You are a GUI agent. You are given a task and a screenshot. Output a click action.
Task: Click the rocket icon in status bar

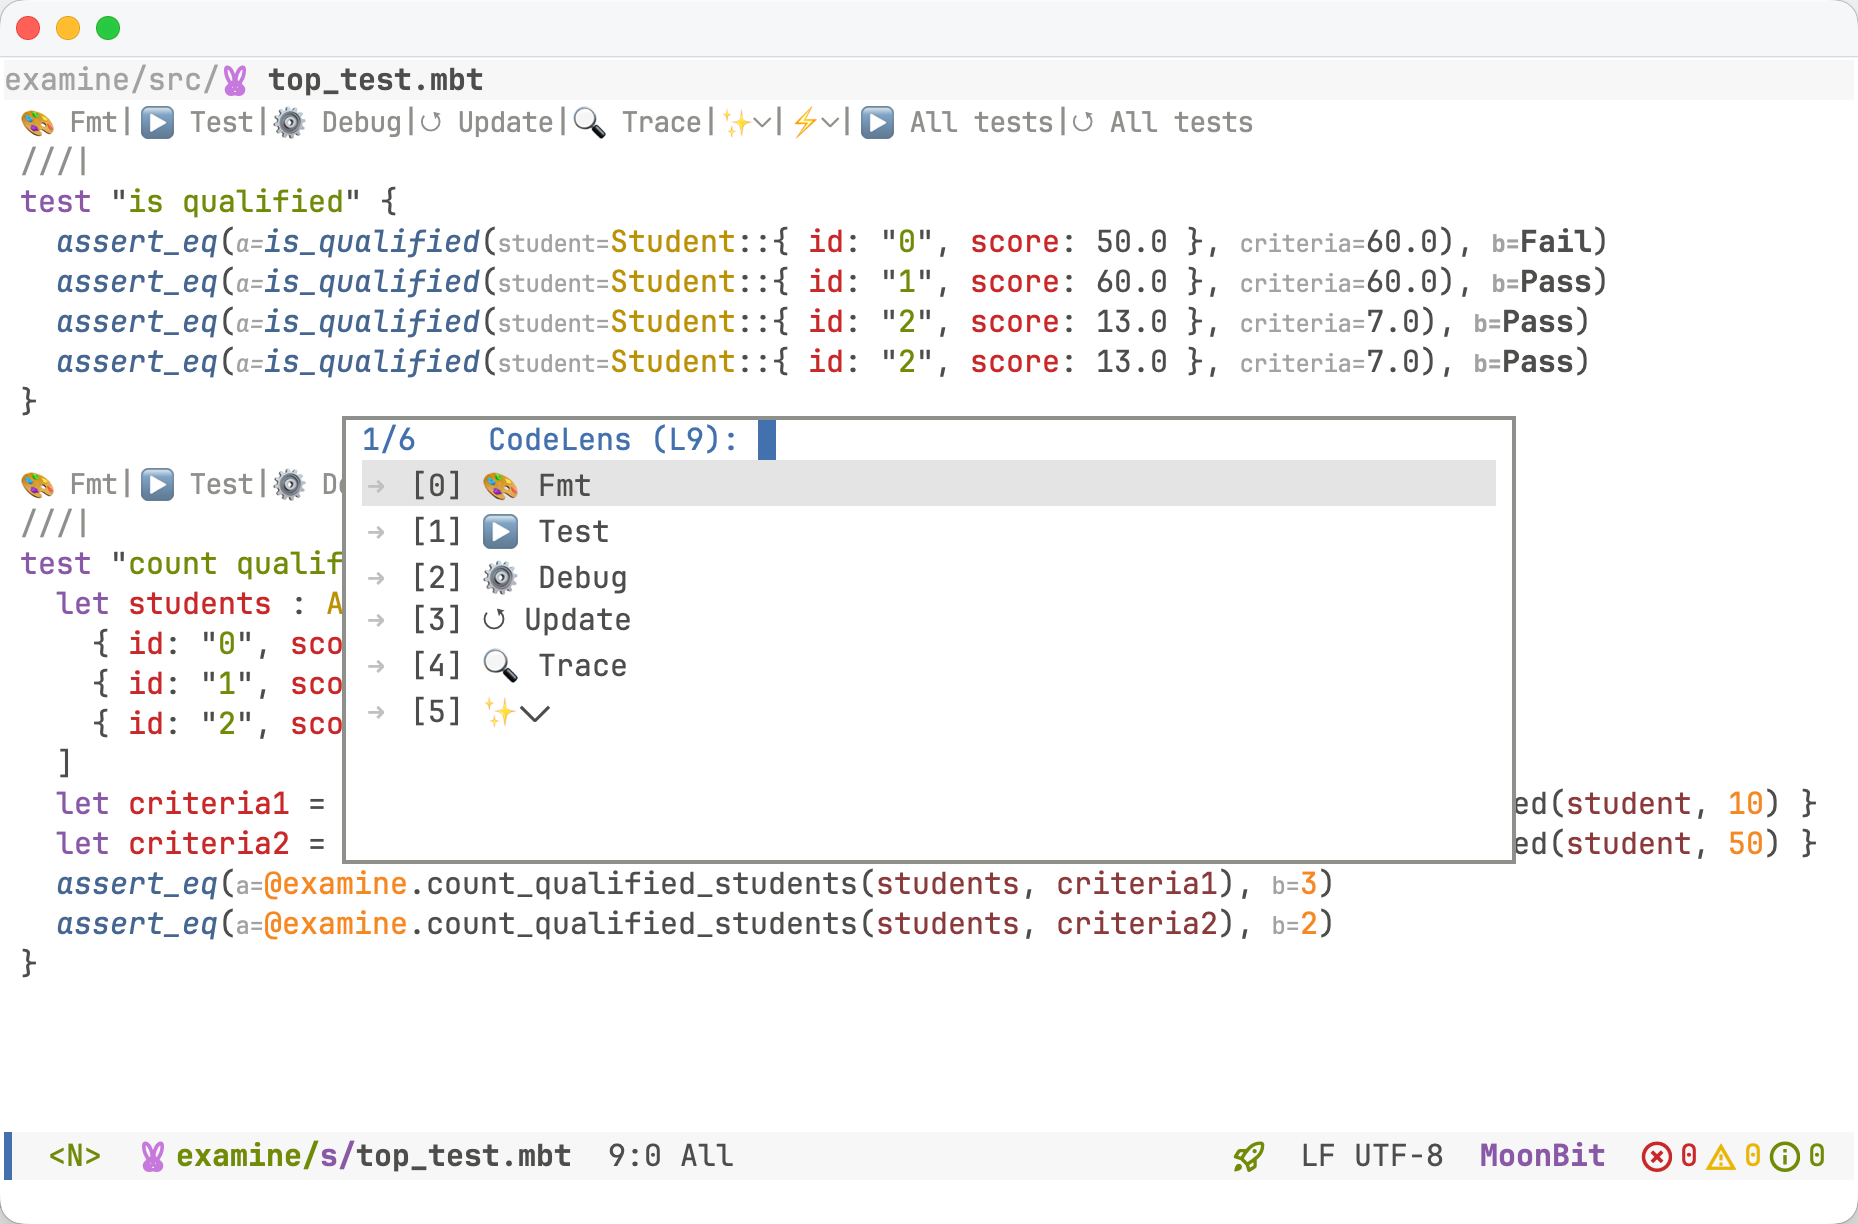pos(1248,1157)
